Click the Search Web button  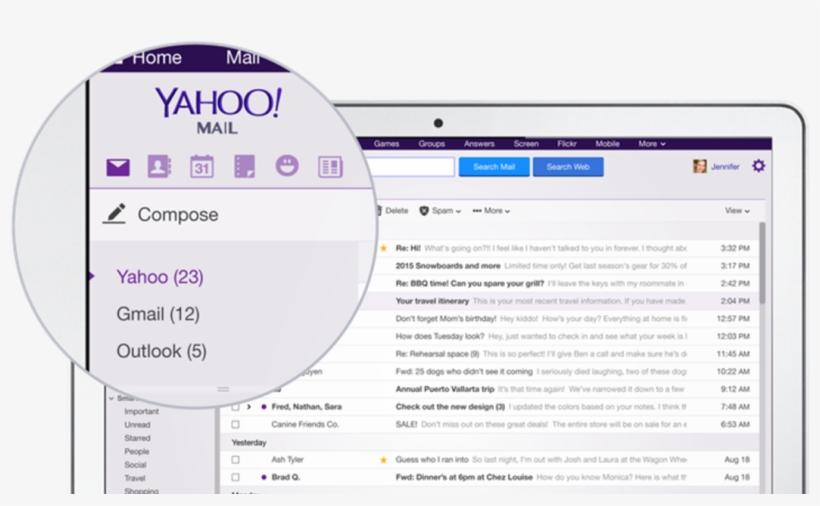coord(568,167)
